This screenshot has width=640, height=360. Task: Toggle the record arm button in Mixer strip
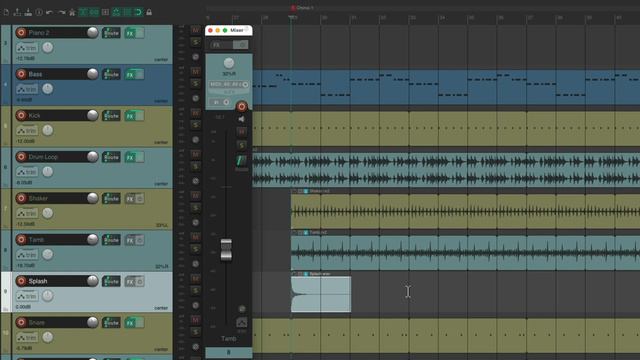[x=242, y=107]
